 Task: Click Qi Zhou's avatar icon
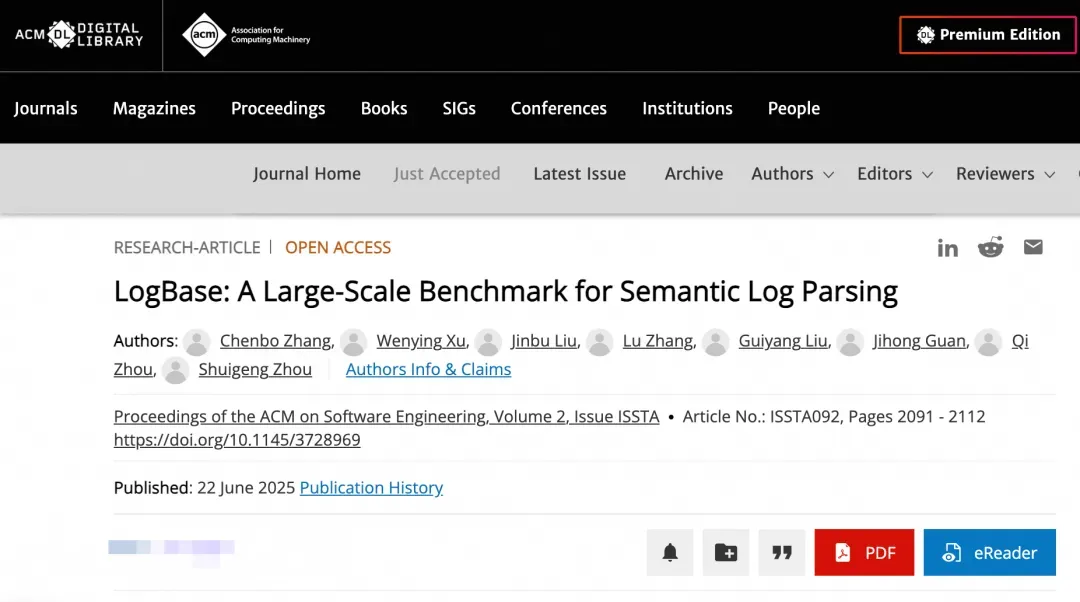[x=988, y=342]
